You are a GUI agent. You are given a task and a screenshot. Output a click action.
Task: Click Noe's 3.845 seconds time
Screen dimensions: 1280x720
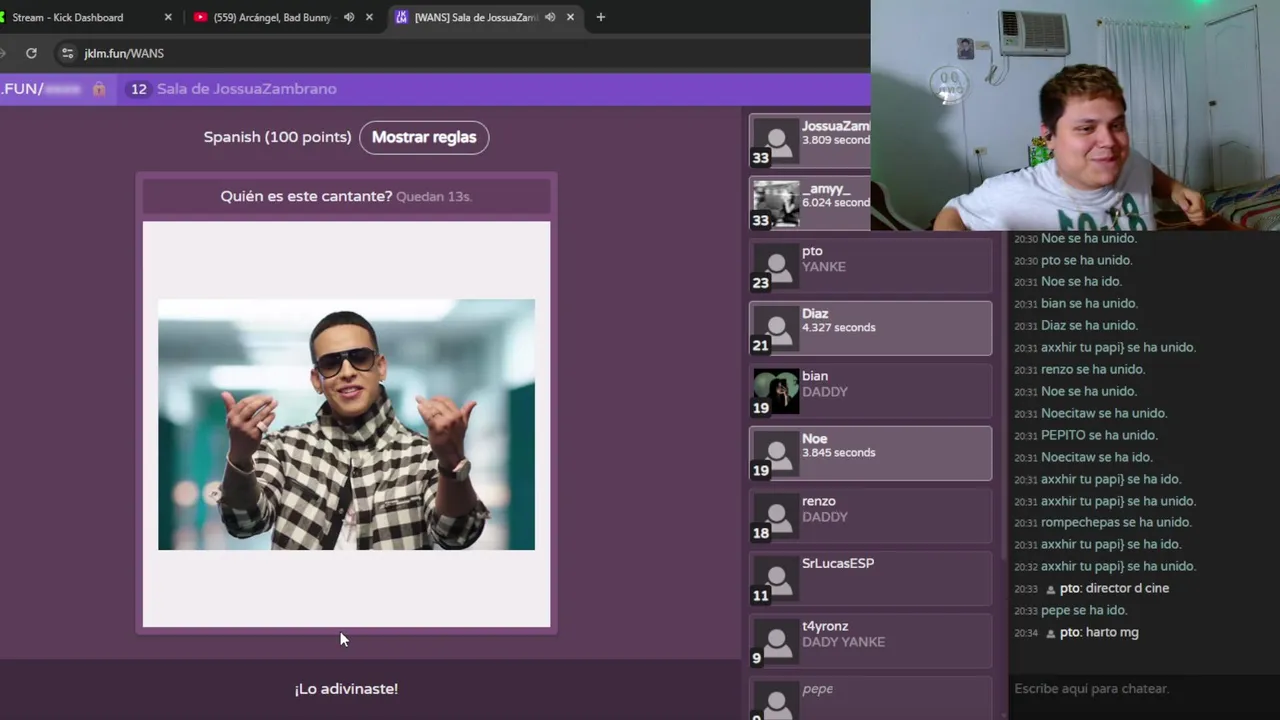tap(838, 453)
